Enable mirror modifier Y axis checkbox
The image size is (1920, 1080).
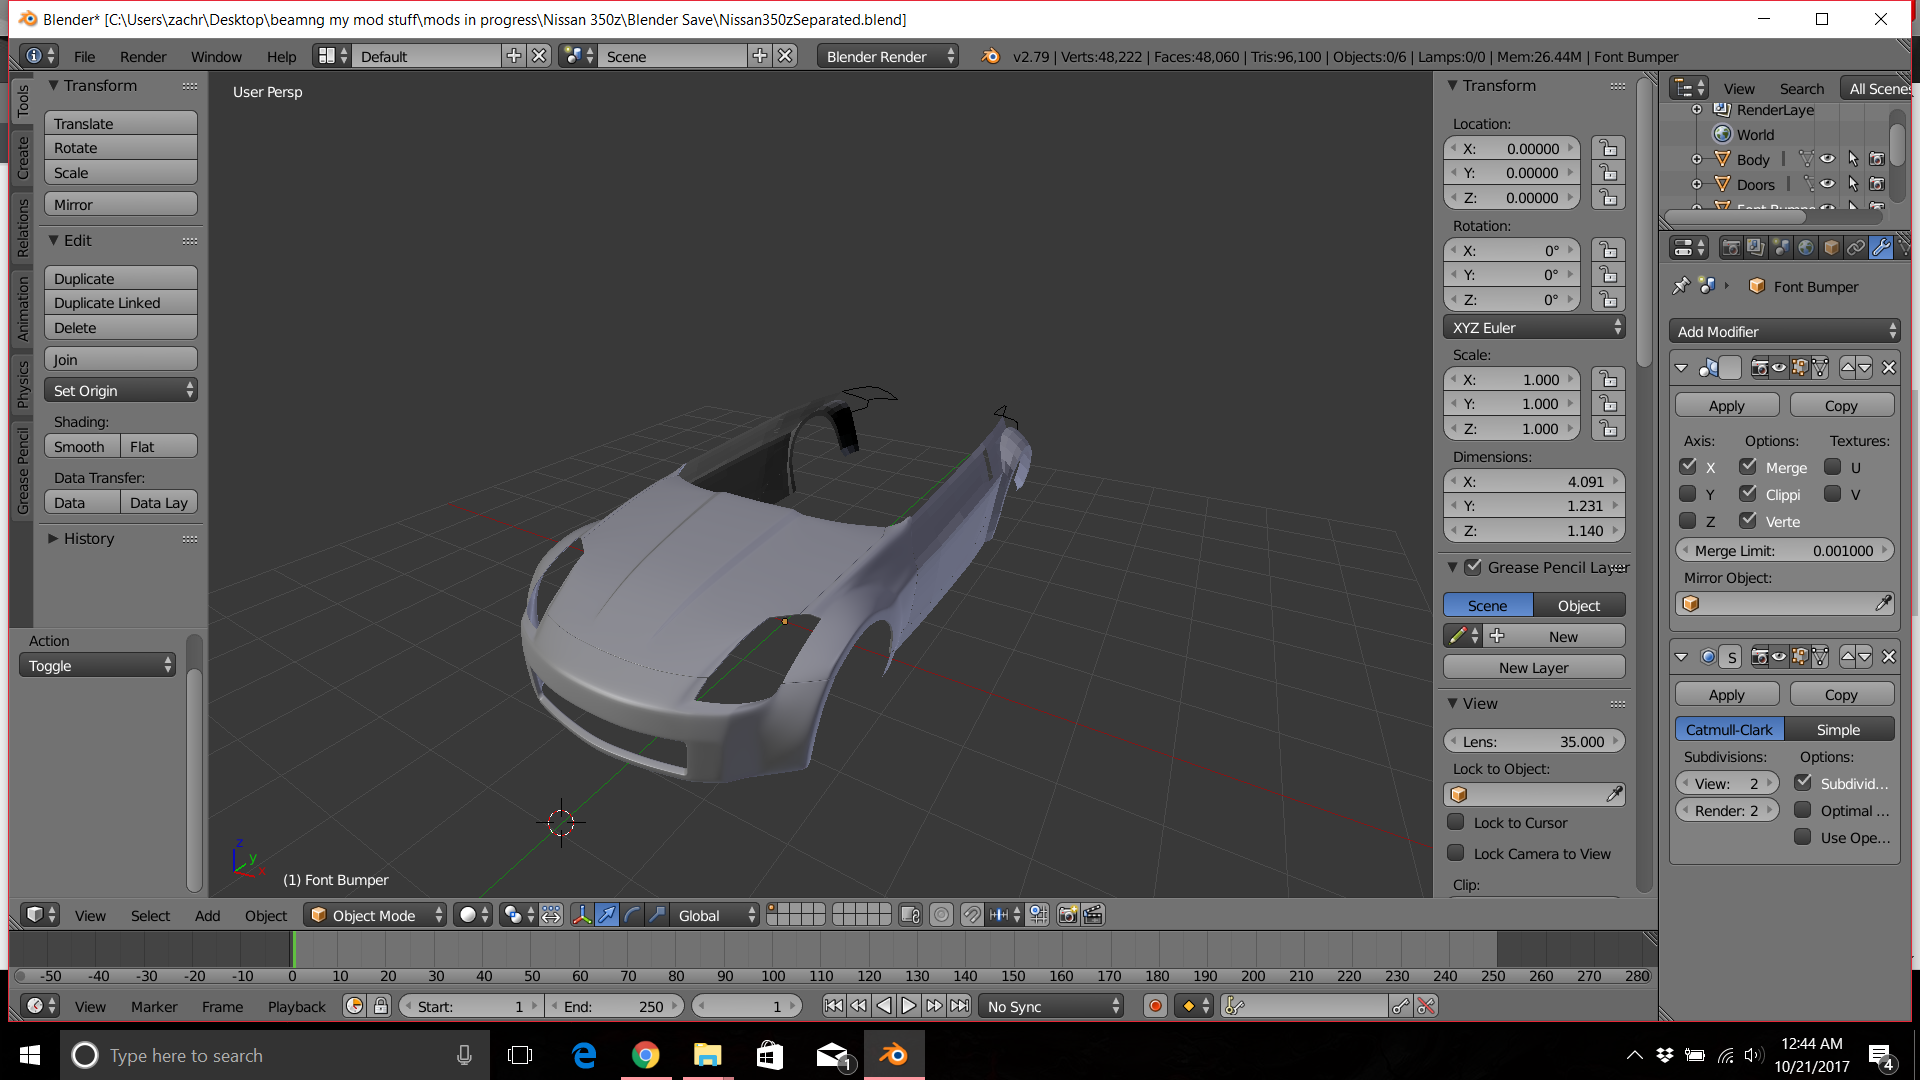[x=1688, y=494]
